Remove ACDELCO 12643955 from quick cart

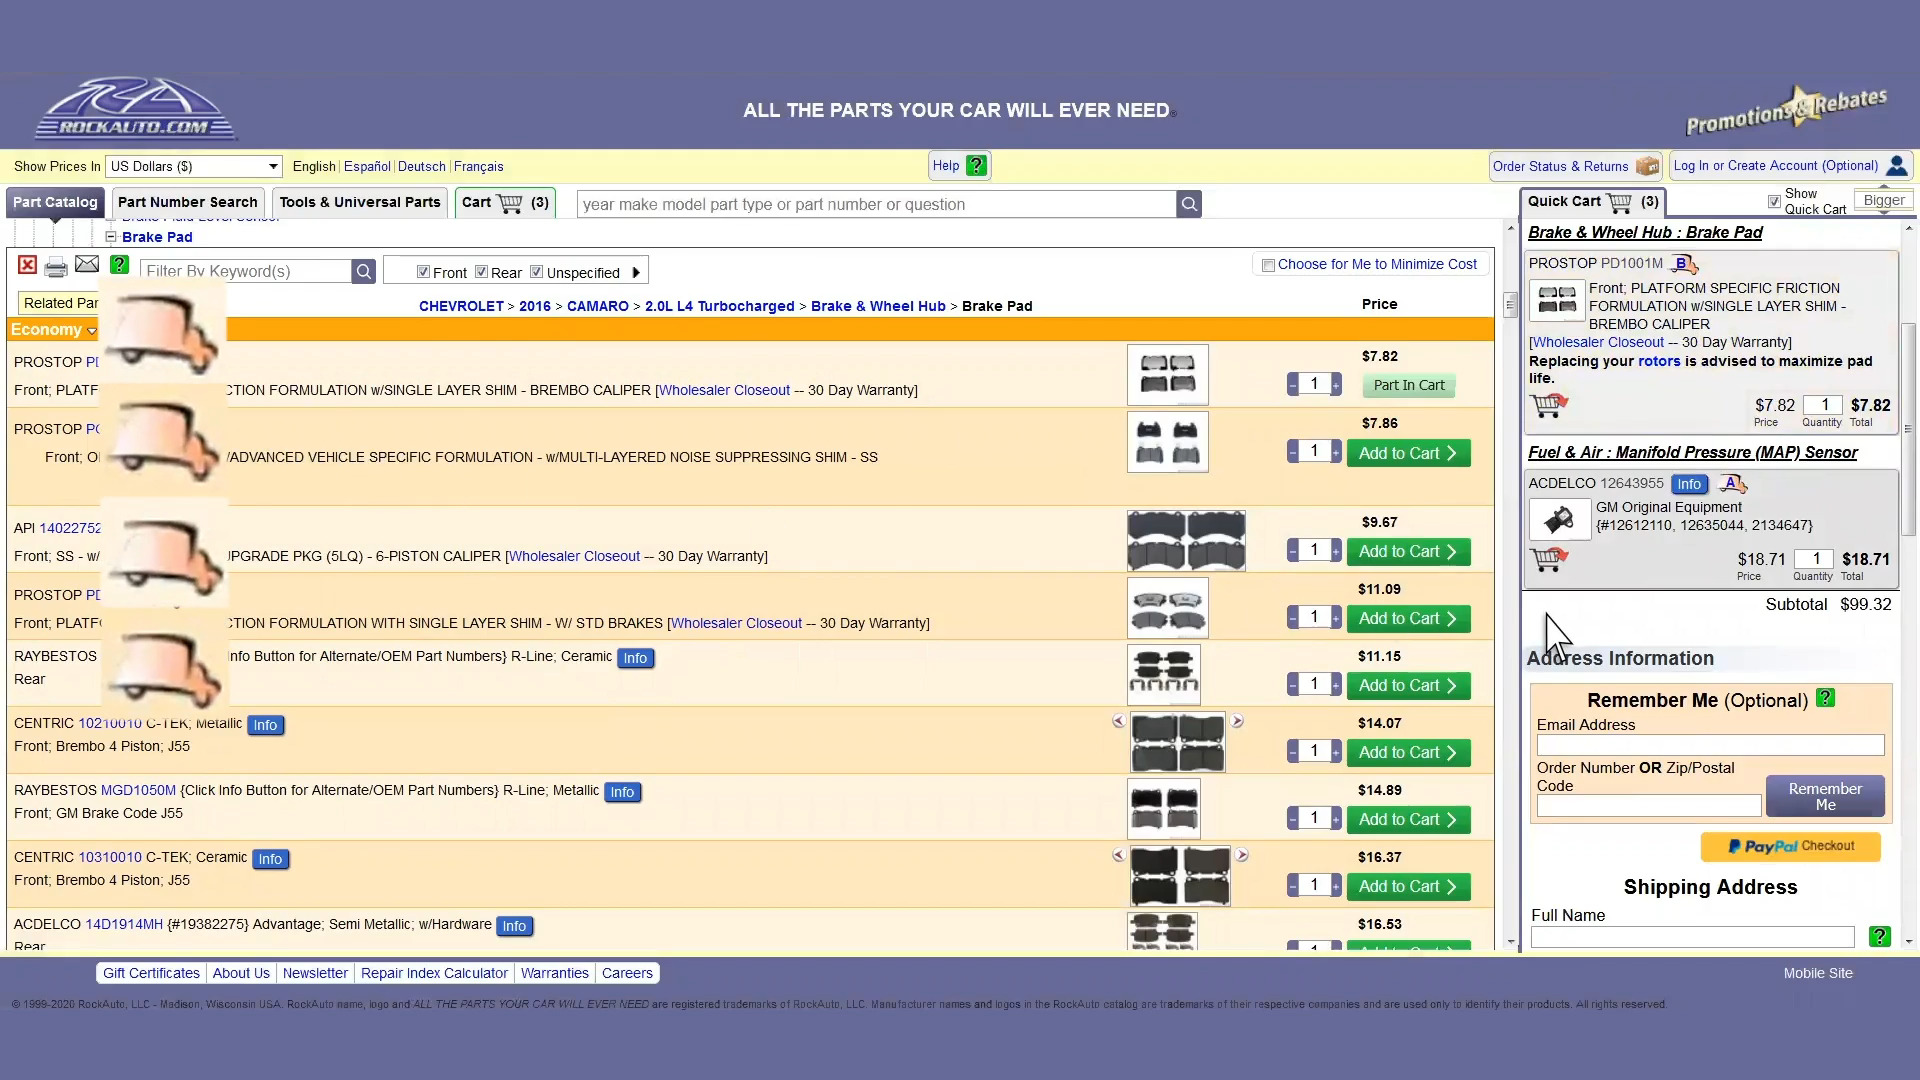click(x=1549, y=560)
